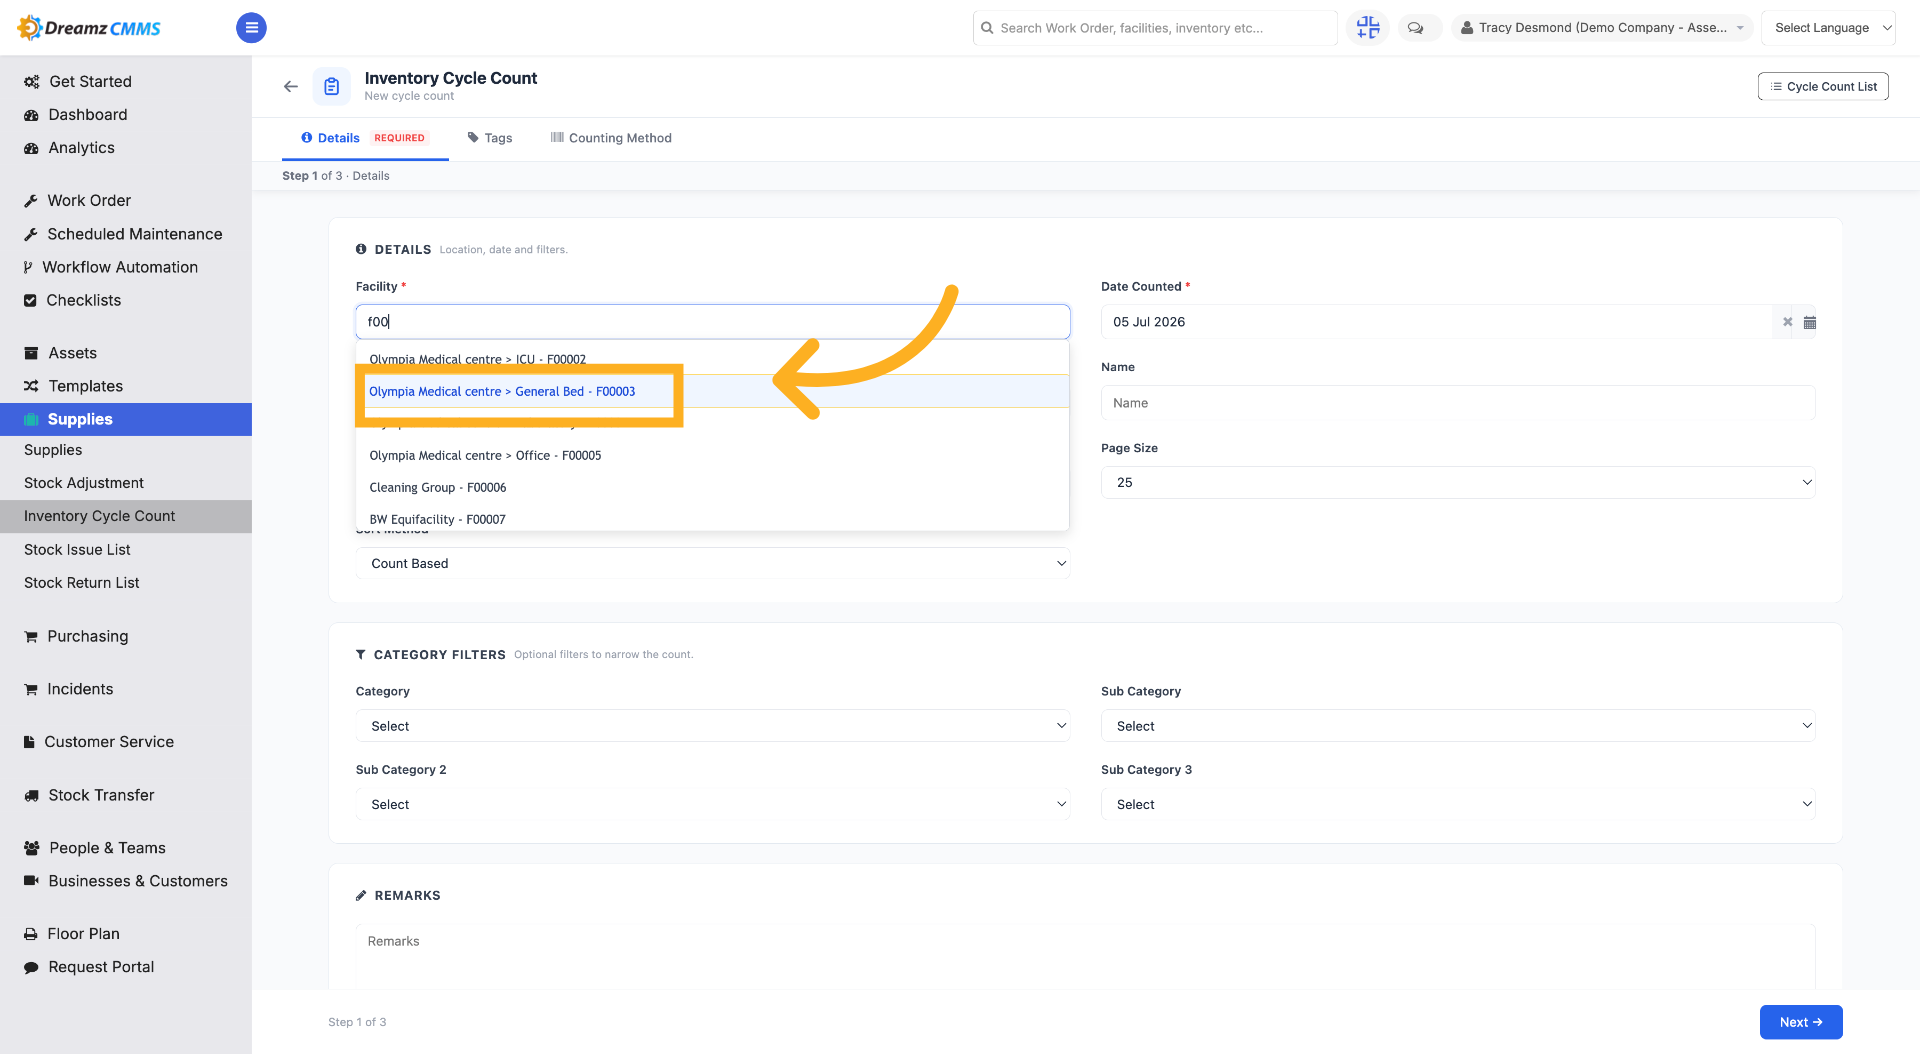Click the back arrow icon
This screenshot has width=1920, height=1054.
coord(291,87)
